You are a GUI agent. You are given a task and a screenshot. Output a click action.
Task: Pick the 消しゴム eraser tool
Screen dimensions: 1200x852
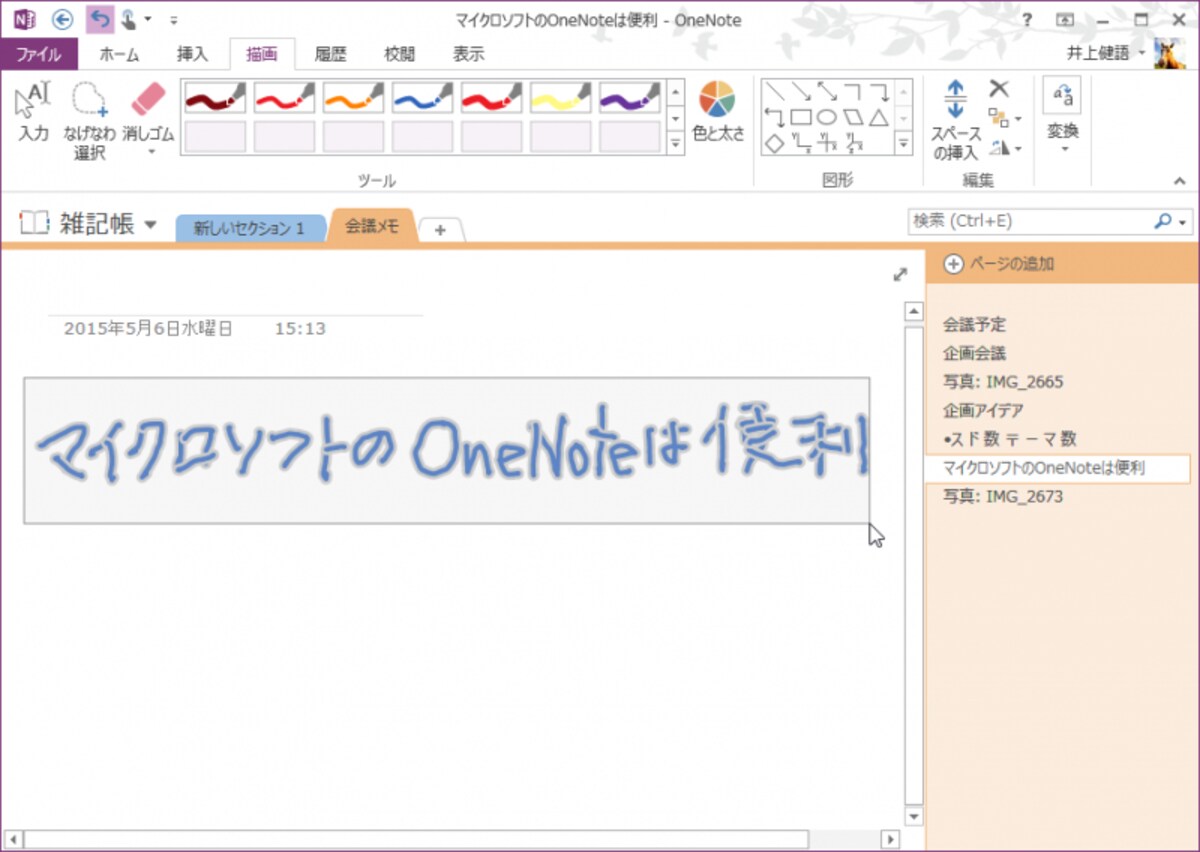coord(148,118)
